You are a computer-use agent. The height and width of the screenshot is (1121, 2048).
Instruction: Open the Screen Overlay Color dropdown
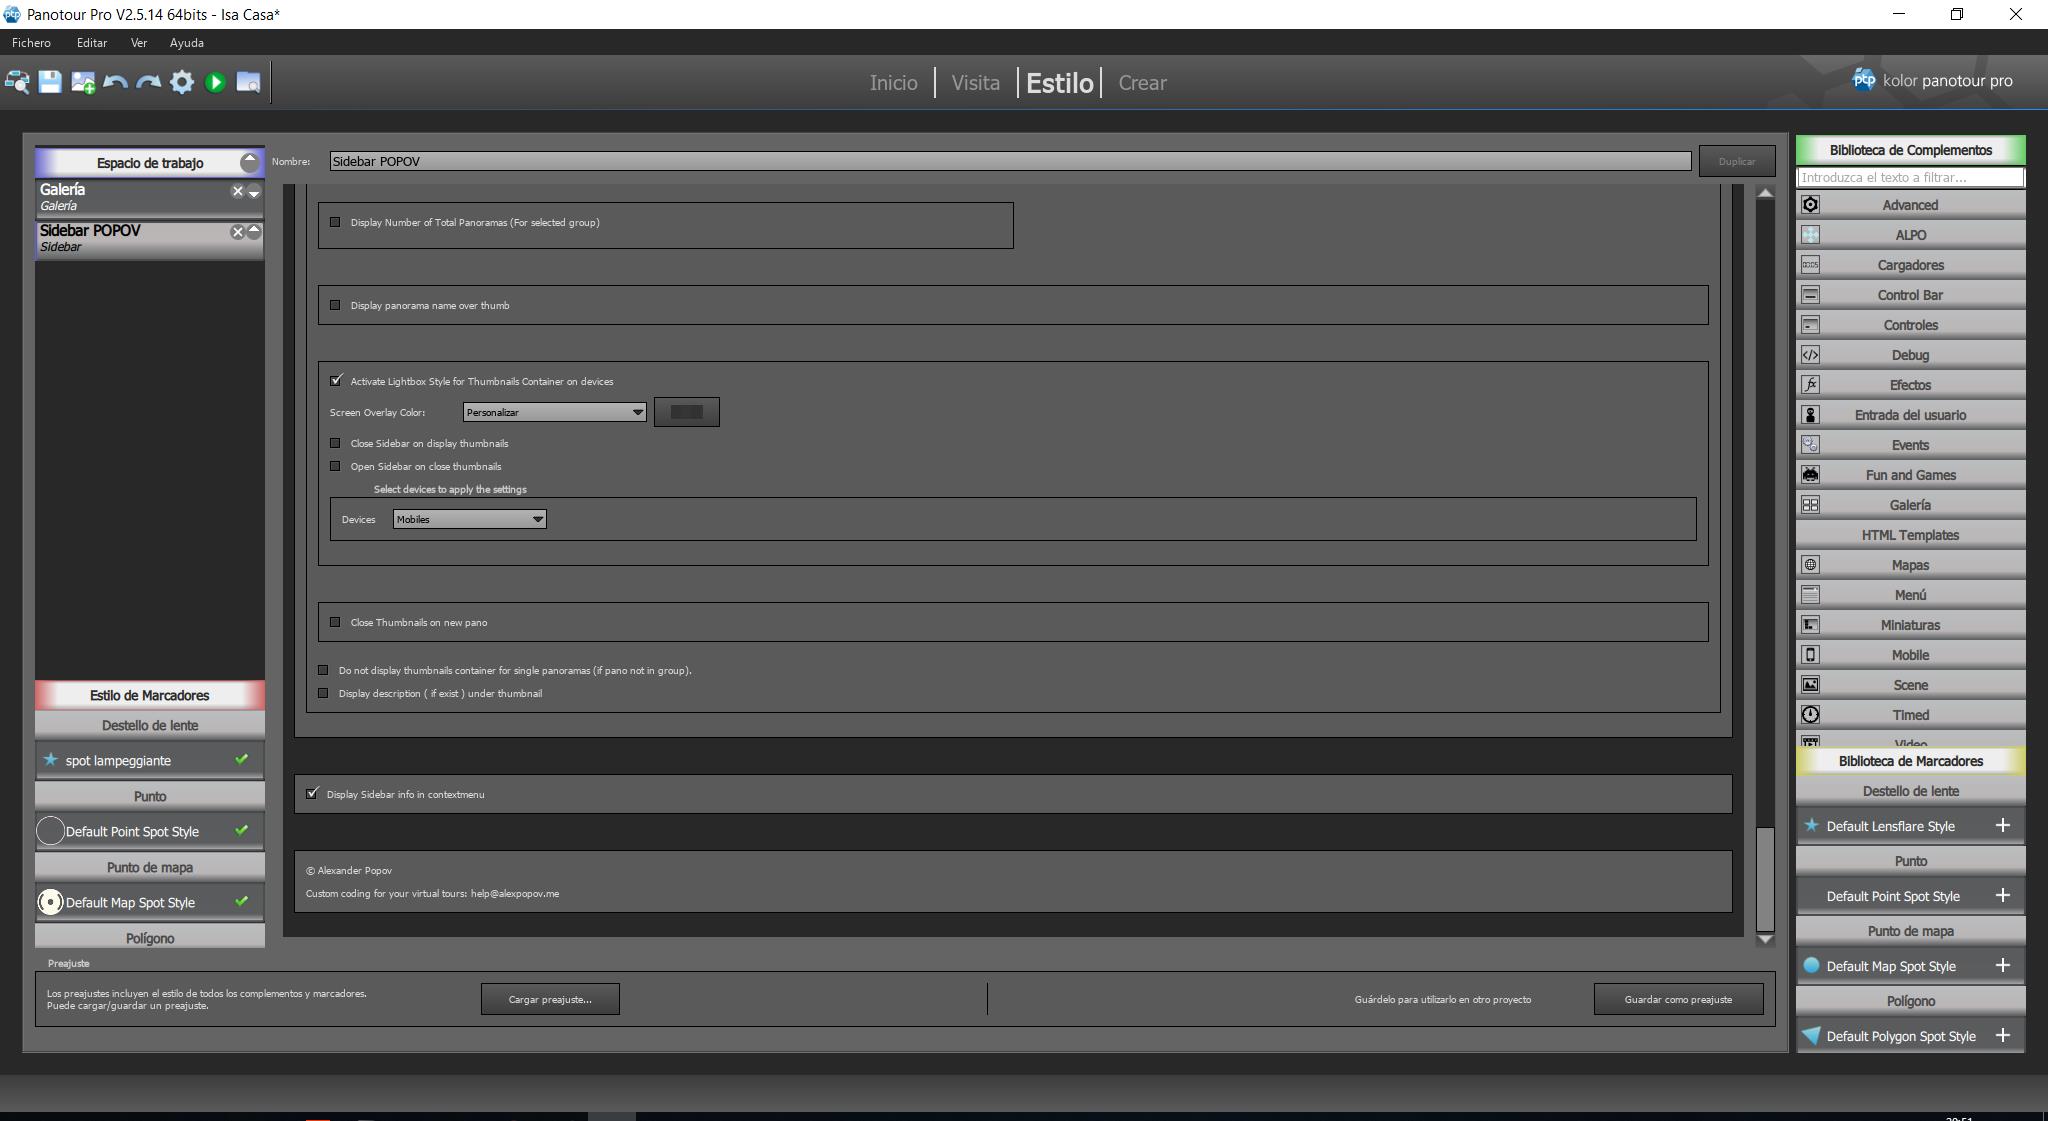pyautogui.click(x=554, y=412)
